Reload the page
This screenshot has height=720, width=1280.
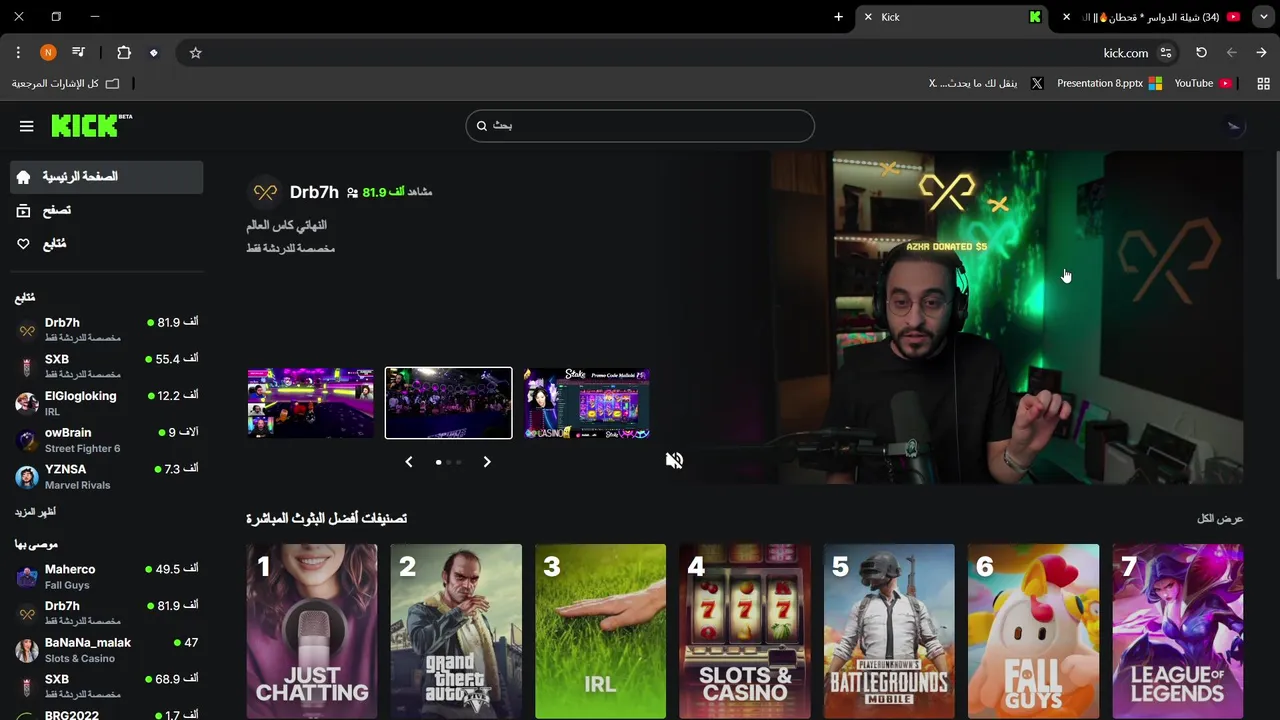point(1202,53)
